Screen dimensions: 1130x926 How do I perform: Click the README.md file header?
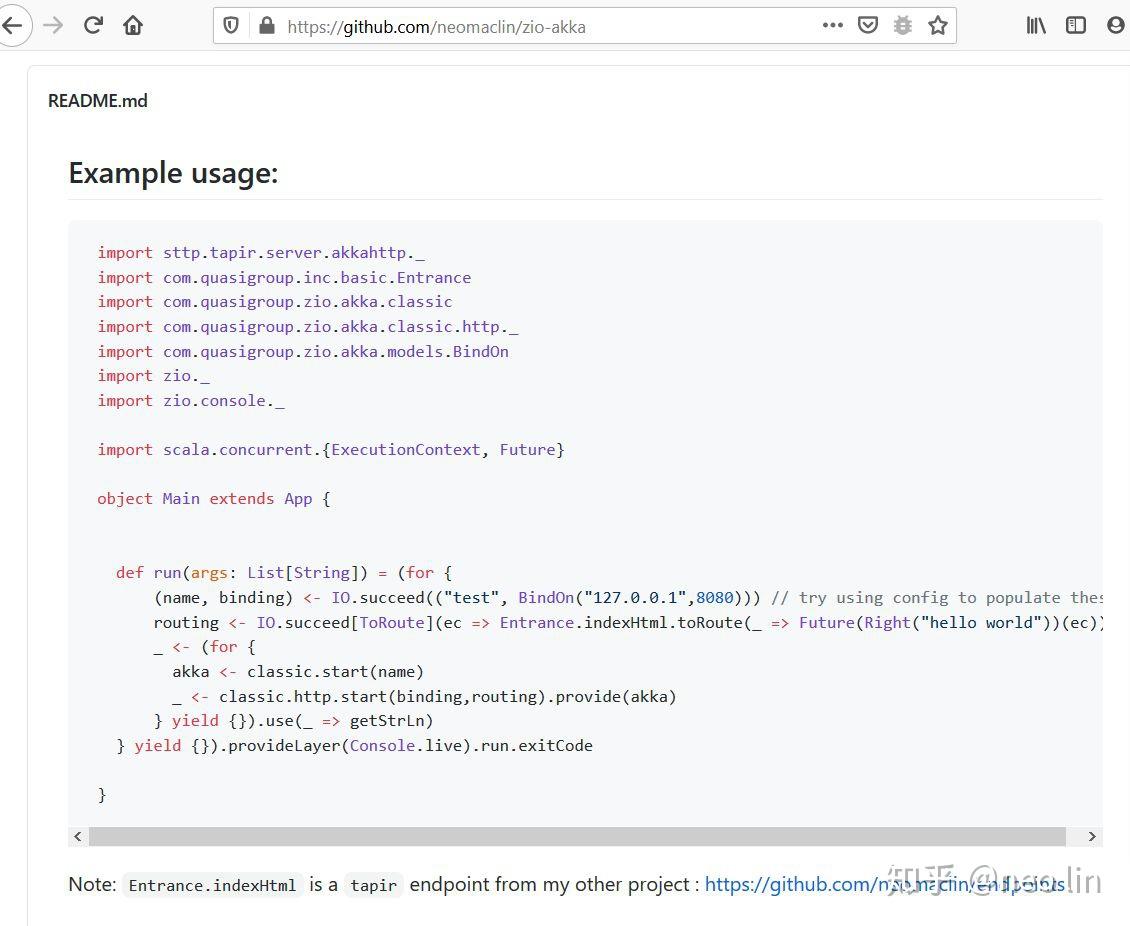98,101
